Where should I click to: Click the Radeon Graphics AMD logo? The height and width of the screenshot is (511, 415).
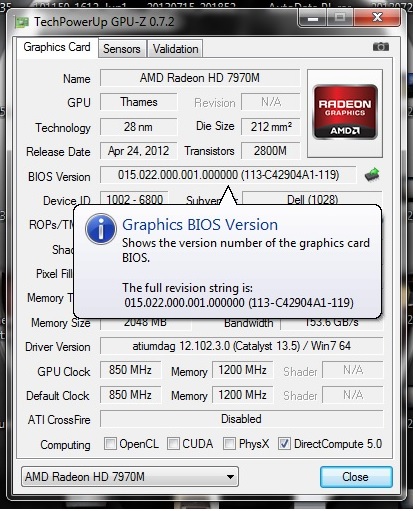click(345, 112)
